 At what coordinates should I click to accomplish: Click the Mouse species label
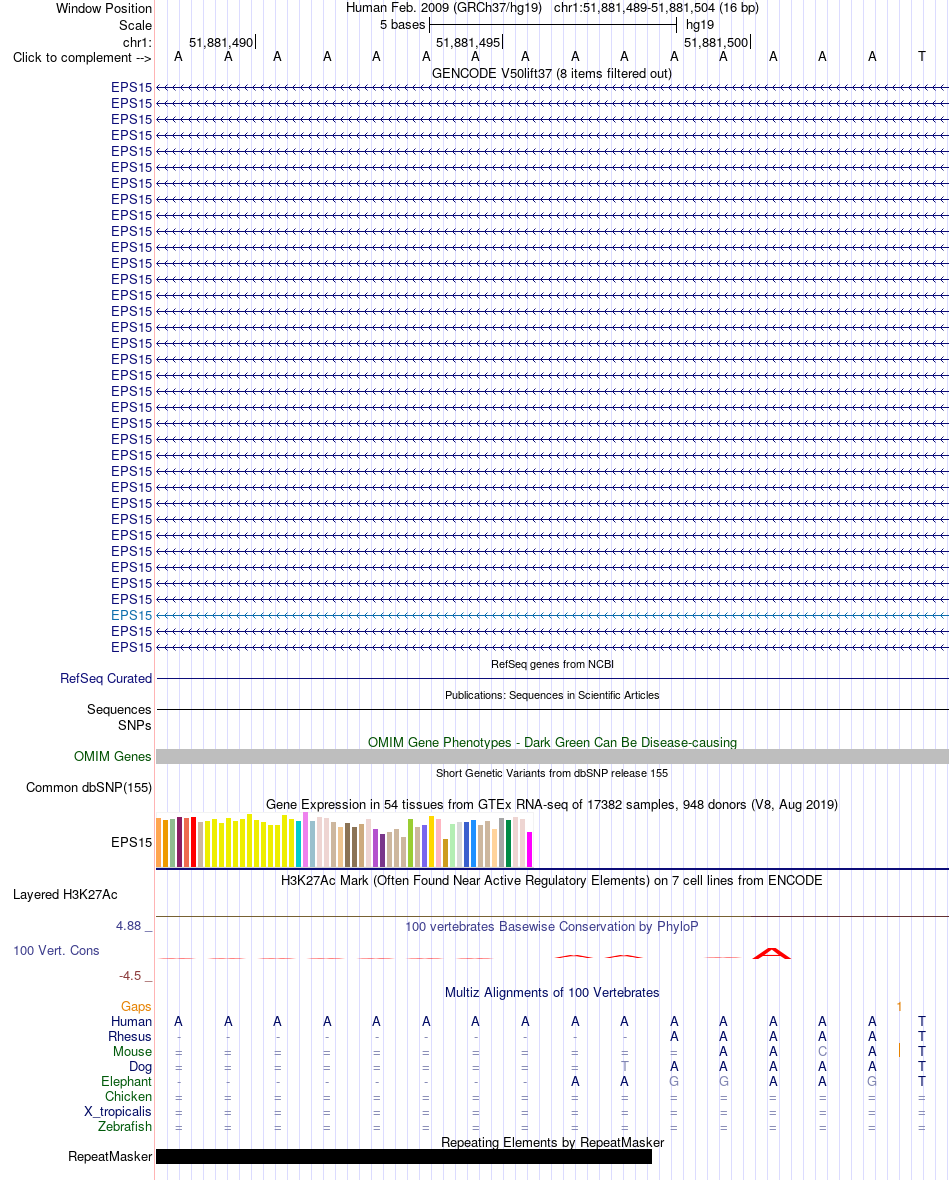pyautogui.click(x=132, y=1051)
